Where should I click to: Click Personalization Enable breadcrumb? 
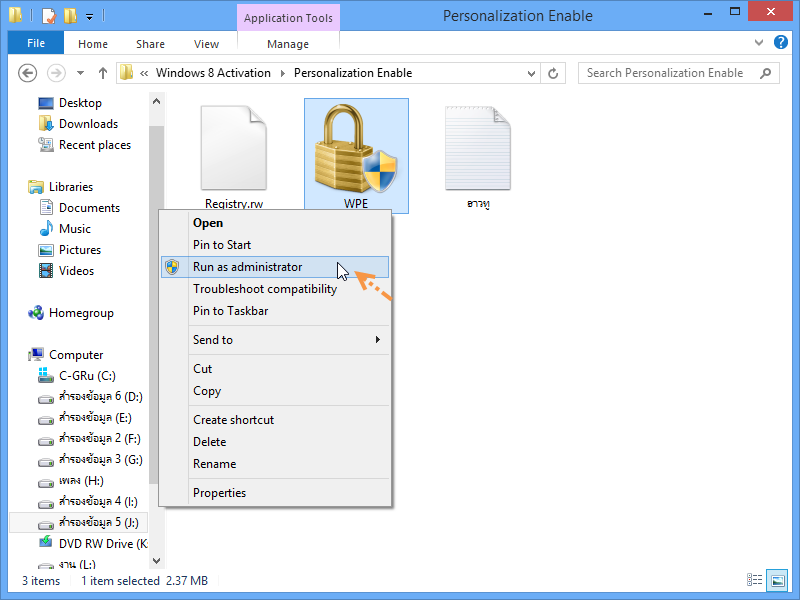coord(353,73)
